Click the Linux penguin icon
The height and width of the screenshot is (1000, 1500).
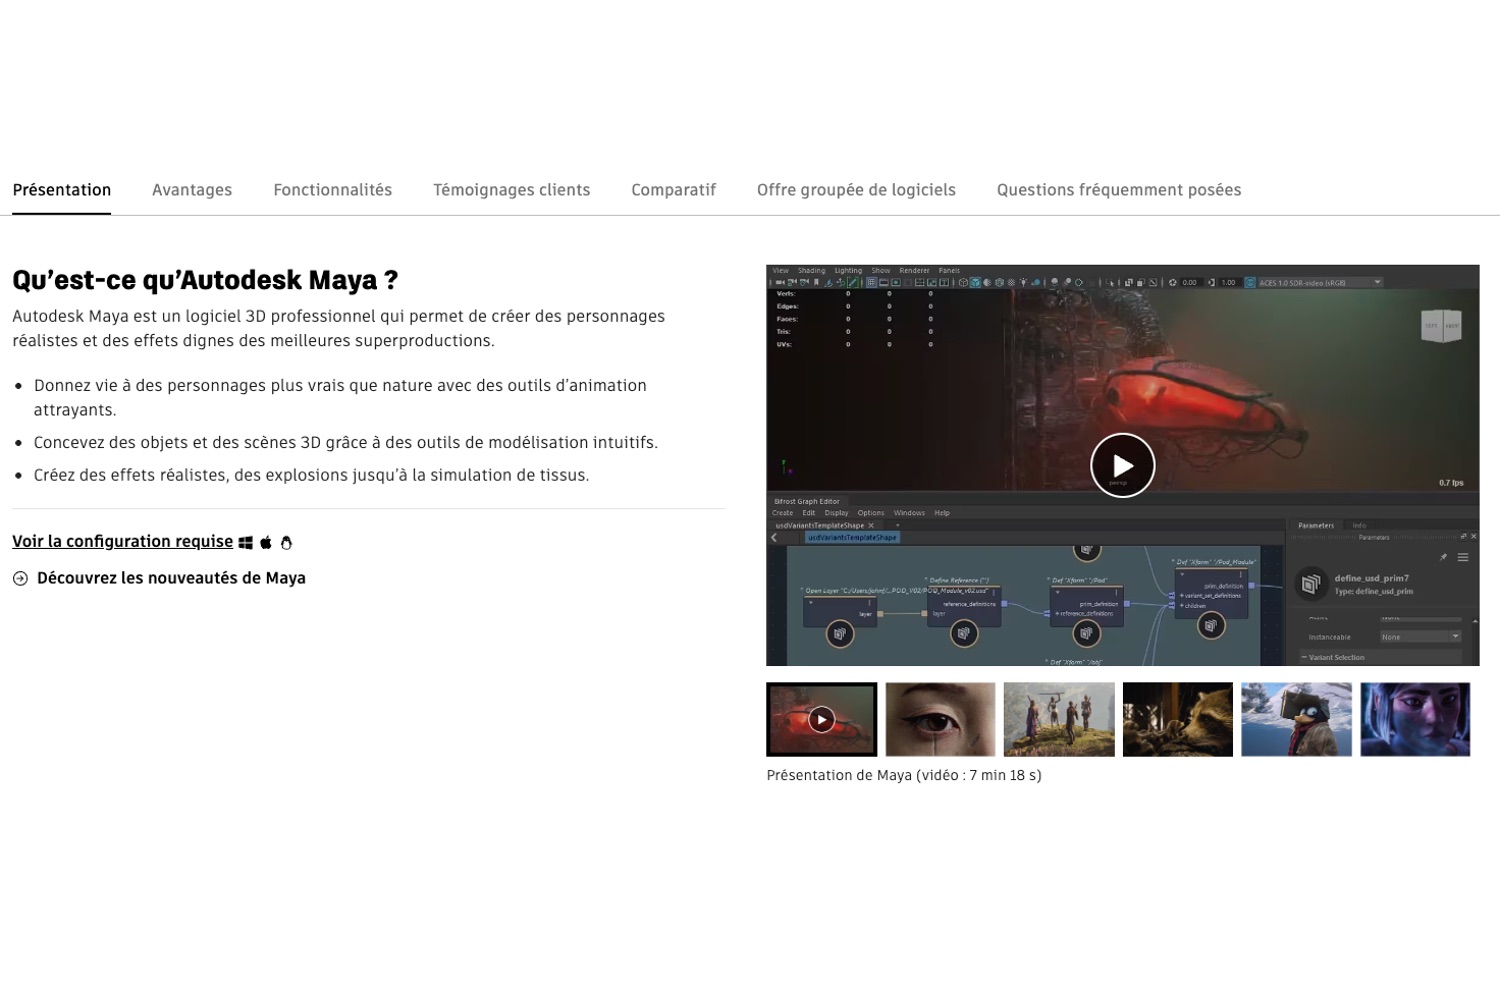click(286, 542)
